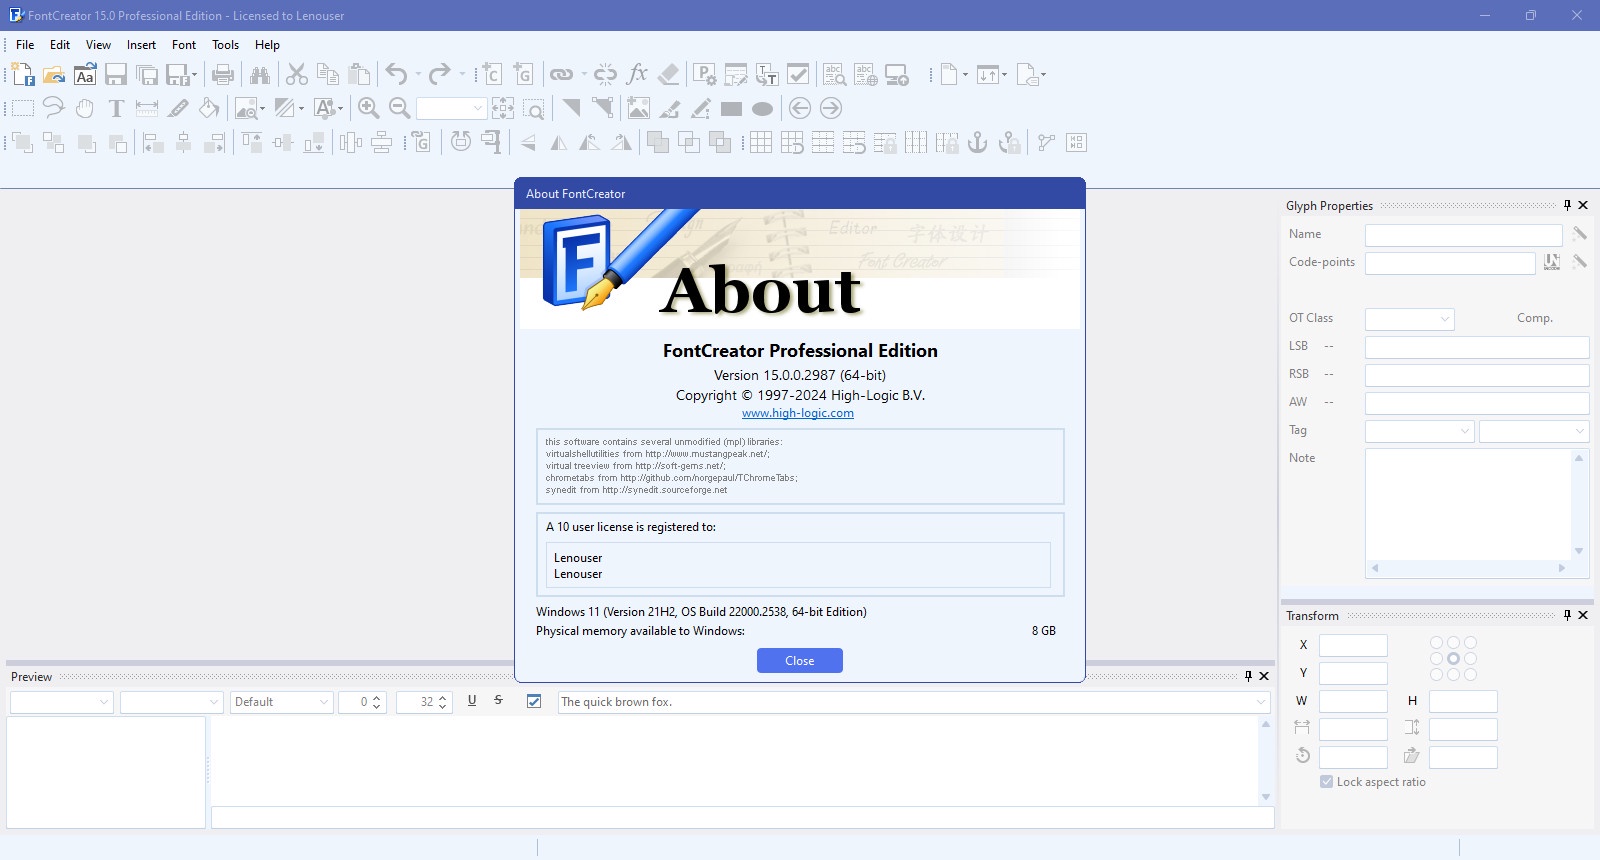
Task: Click the Previous glyph left-arrow icon
Action: [800, 108]
